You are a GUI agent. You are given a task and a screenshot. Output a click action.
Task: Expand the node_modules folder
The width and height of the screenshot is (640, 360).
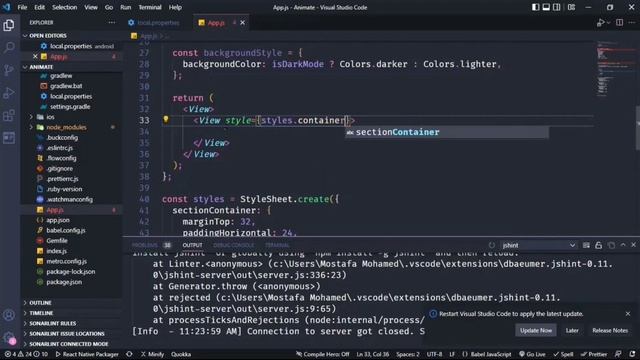point(66,127)
